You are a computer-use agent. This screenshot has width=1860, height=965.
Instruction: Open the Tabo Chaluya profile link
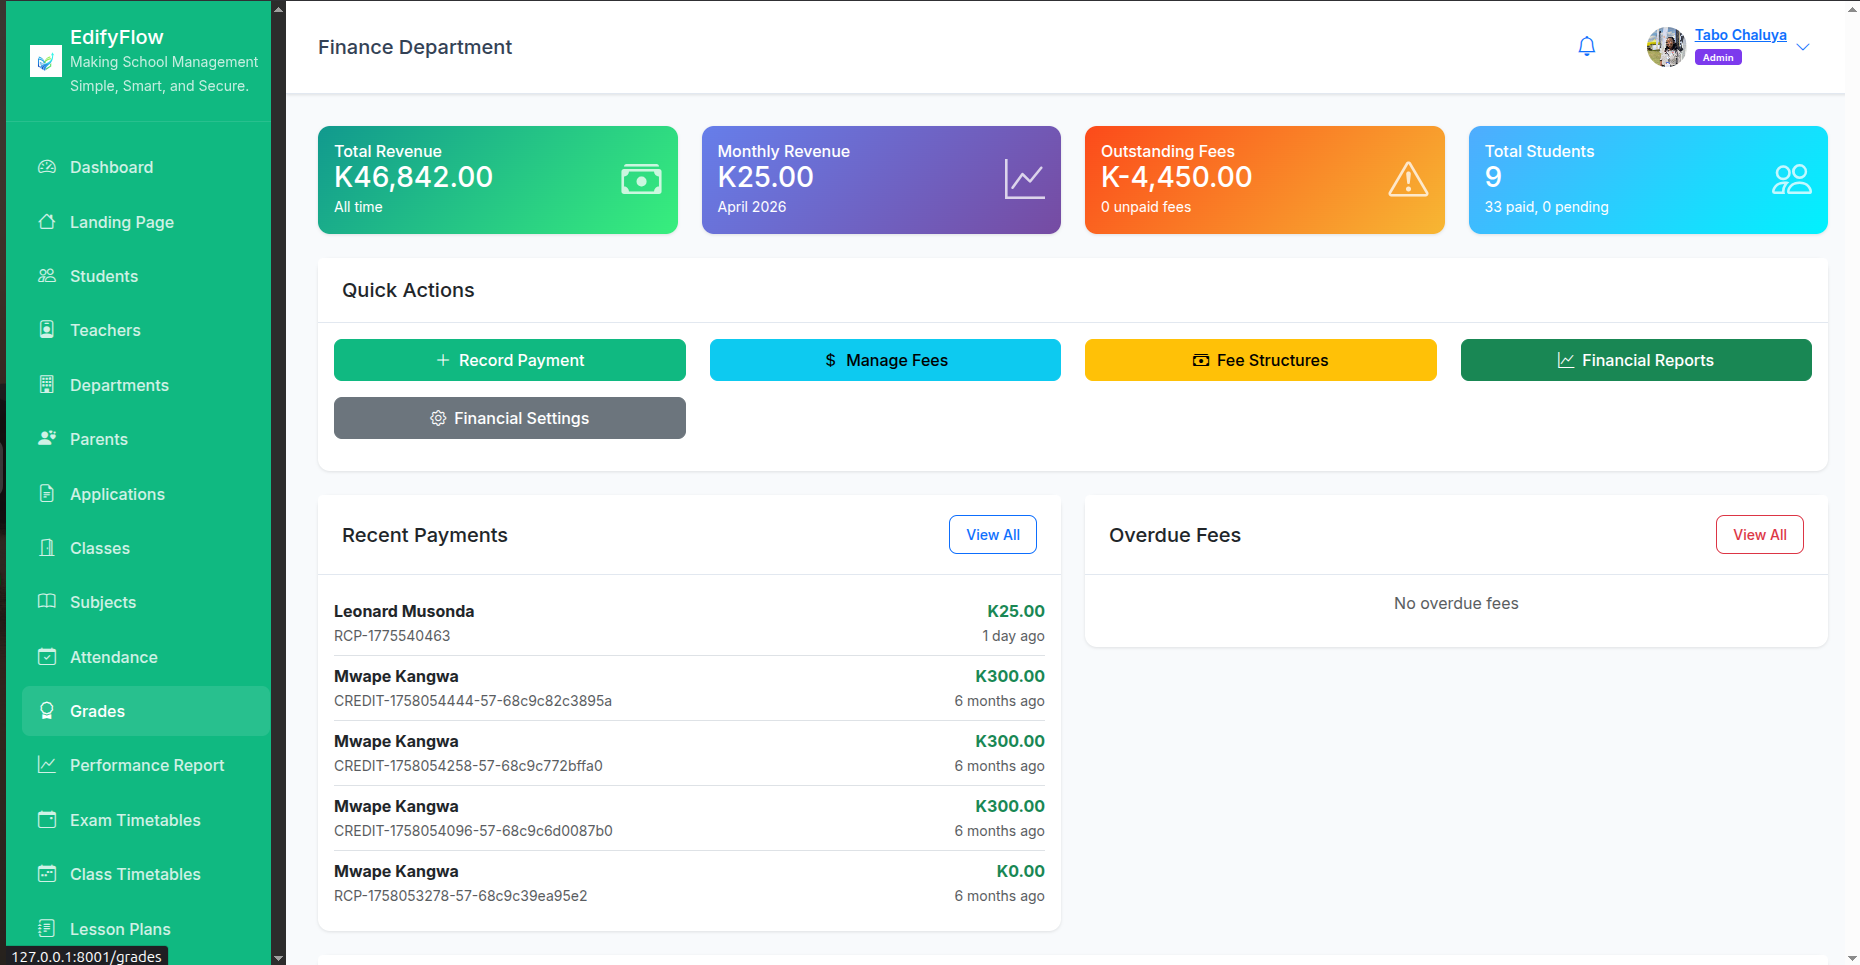pos(1740,35)
